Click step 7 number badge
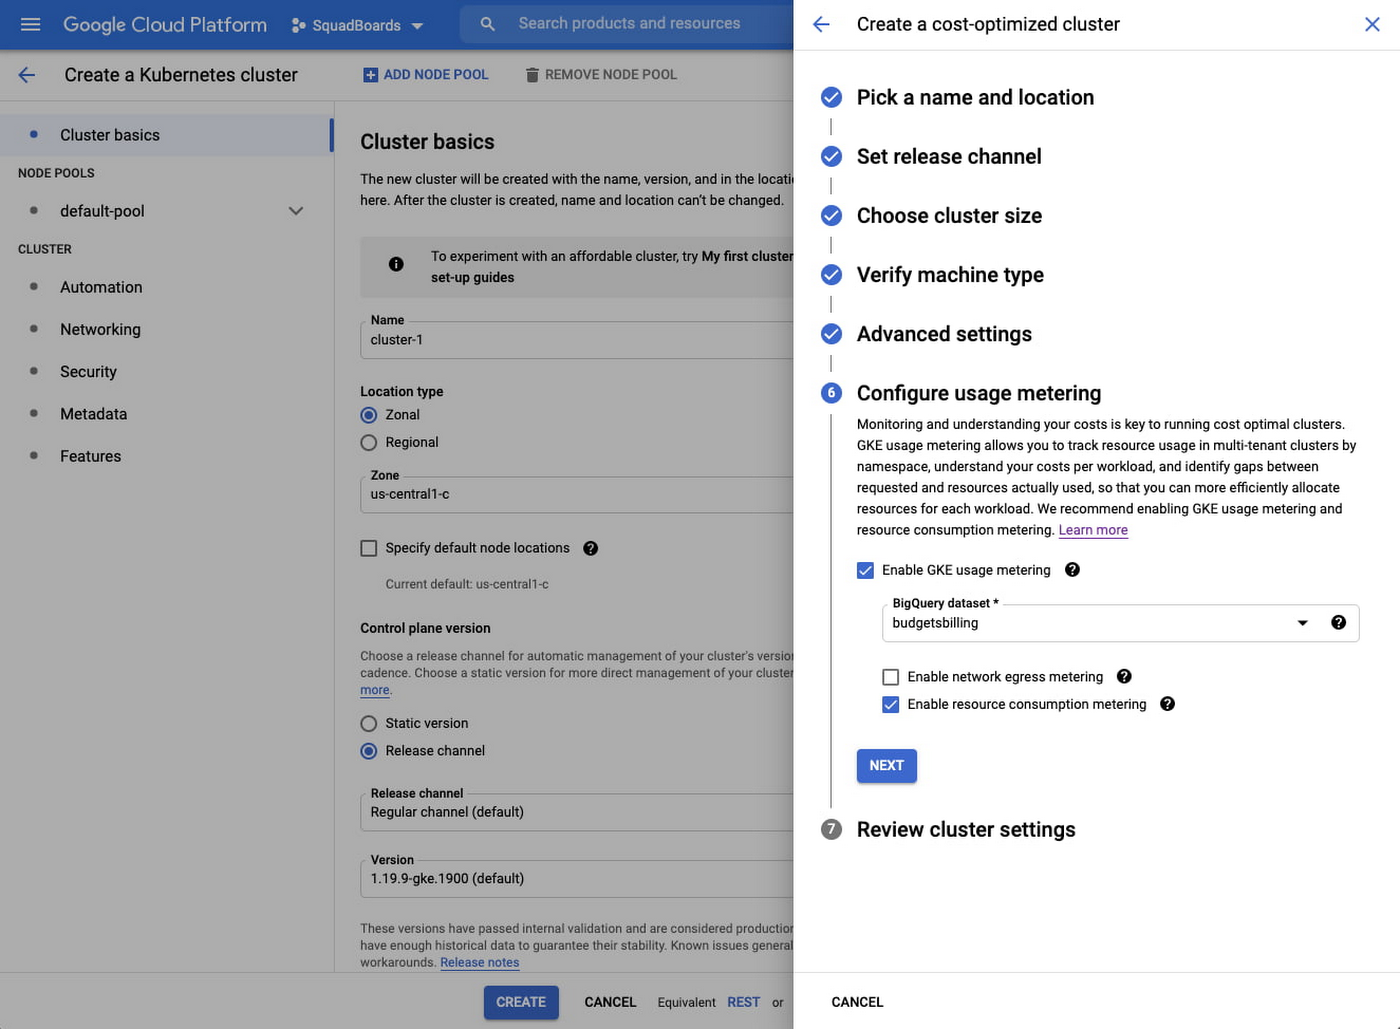1400x1029 pixels. tap(831, 829)
